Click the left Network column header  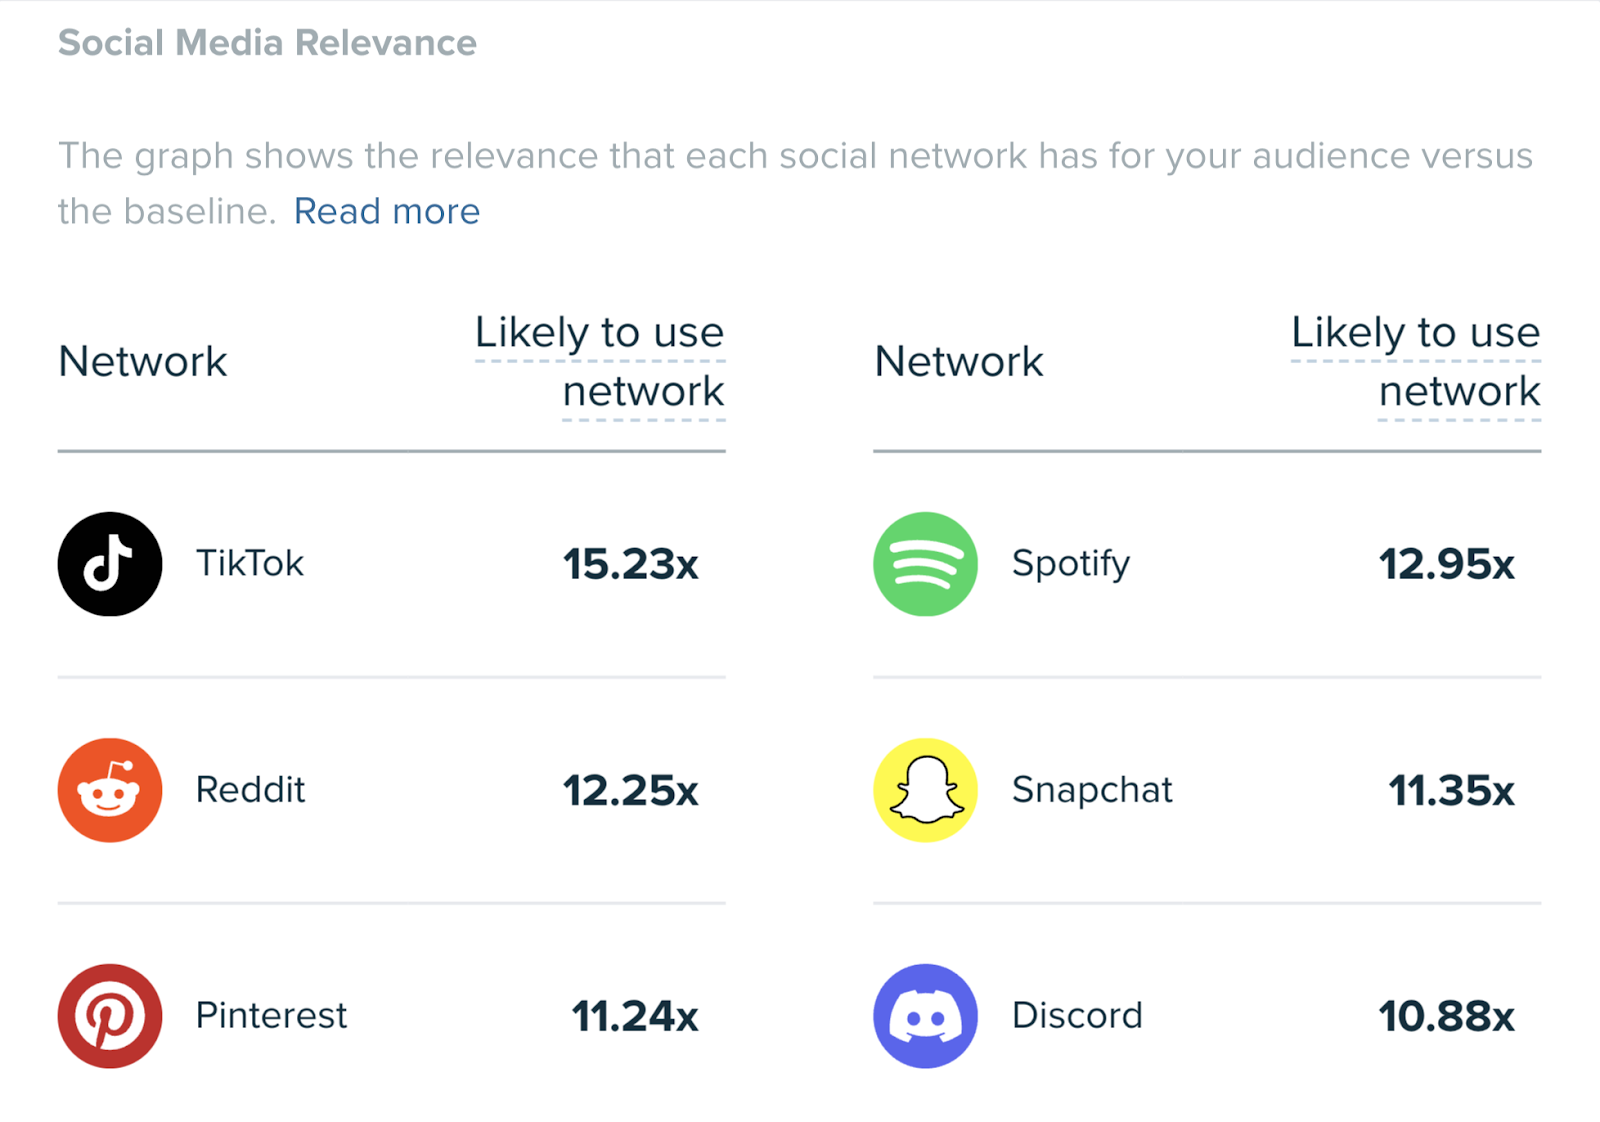[142, 362]
